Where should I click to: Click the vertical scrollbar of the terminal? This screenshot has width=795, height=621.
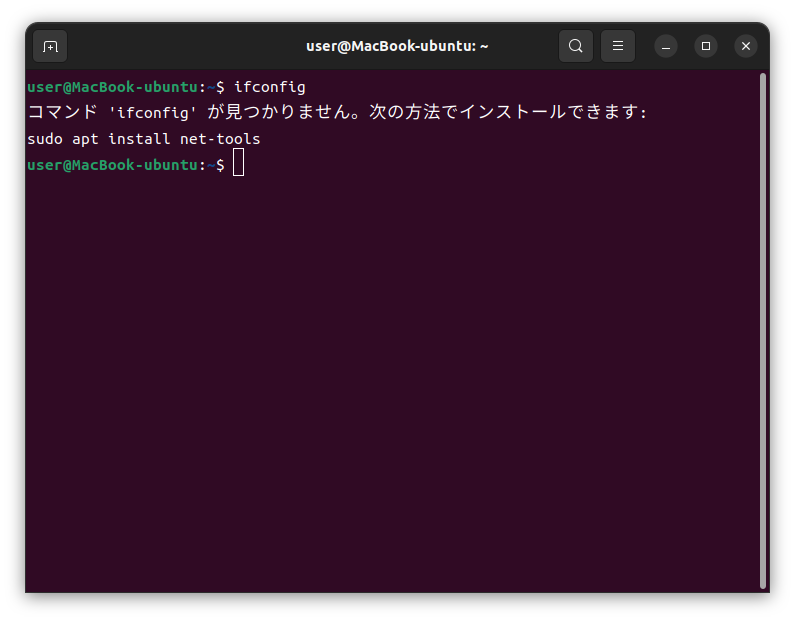point(763,331)
